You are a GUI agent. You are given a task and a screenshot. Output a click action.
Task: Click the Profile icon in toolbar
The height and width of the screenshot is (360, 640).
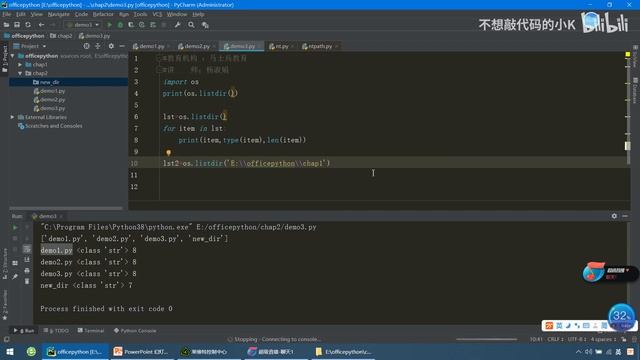point(142,25)
